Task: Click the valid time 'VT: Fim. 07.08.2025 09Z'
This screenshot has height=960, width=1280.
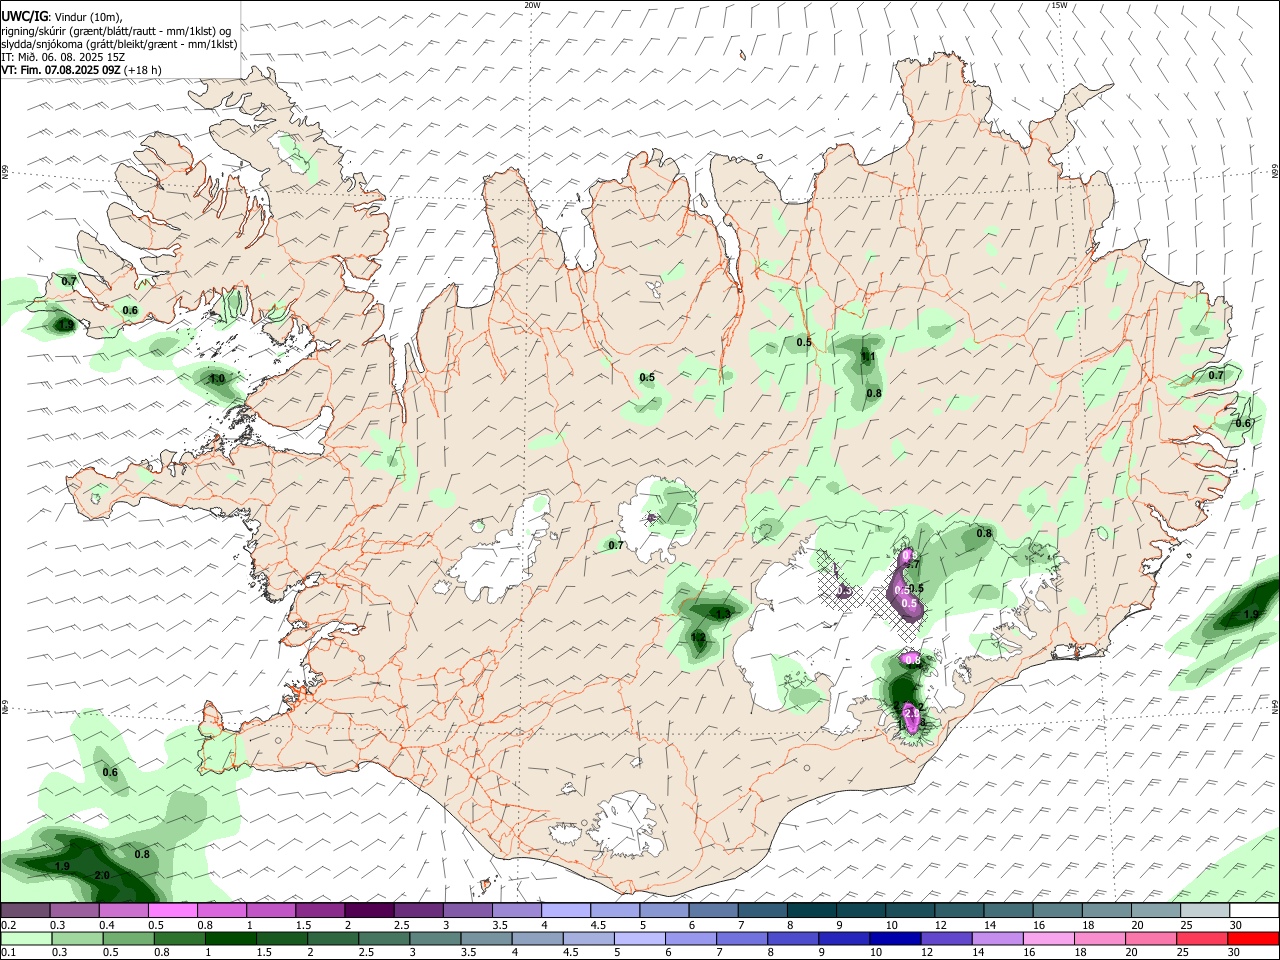Action: [x=61, y=70]
